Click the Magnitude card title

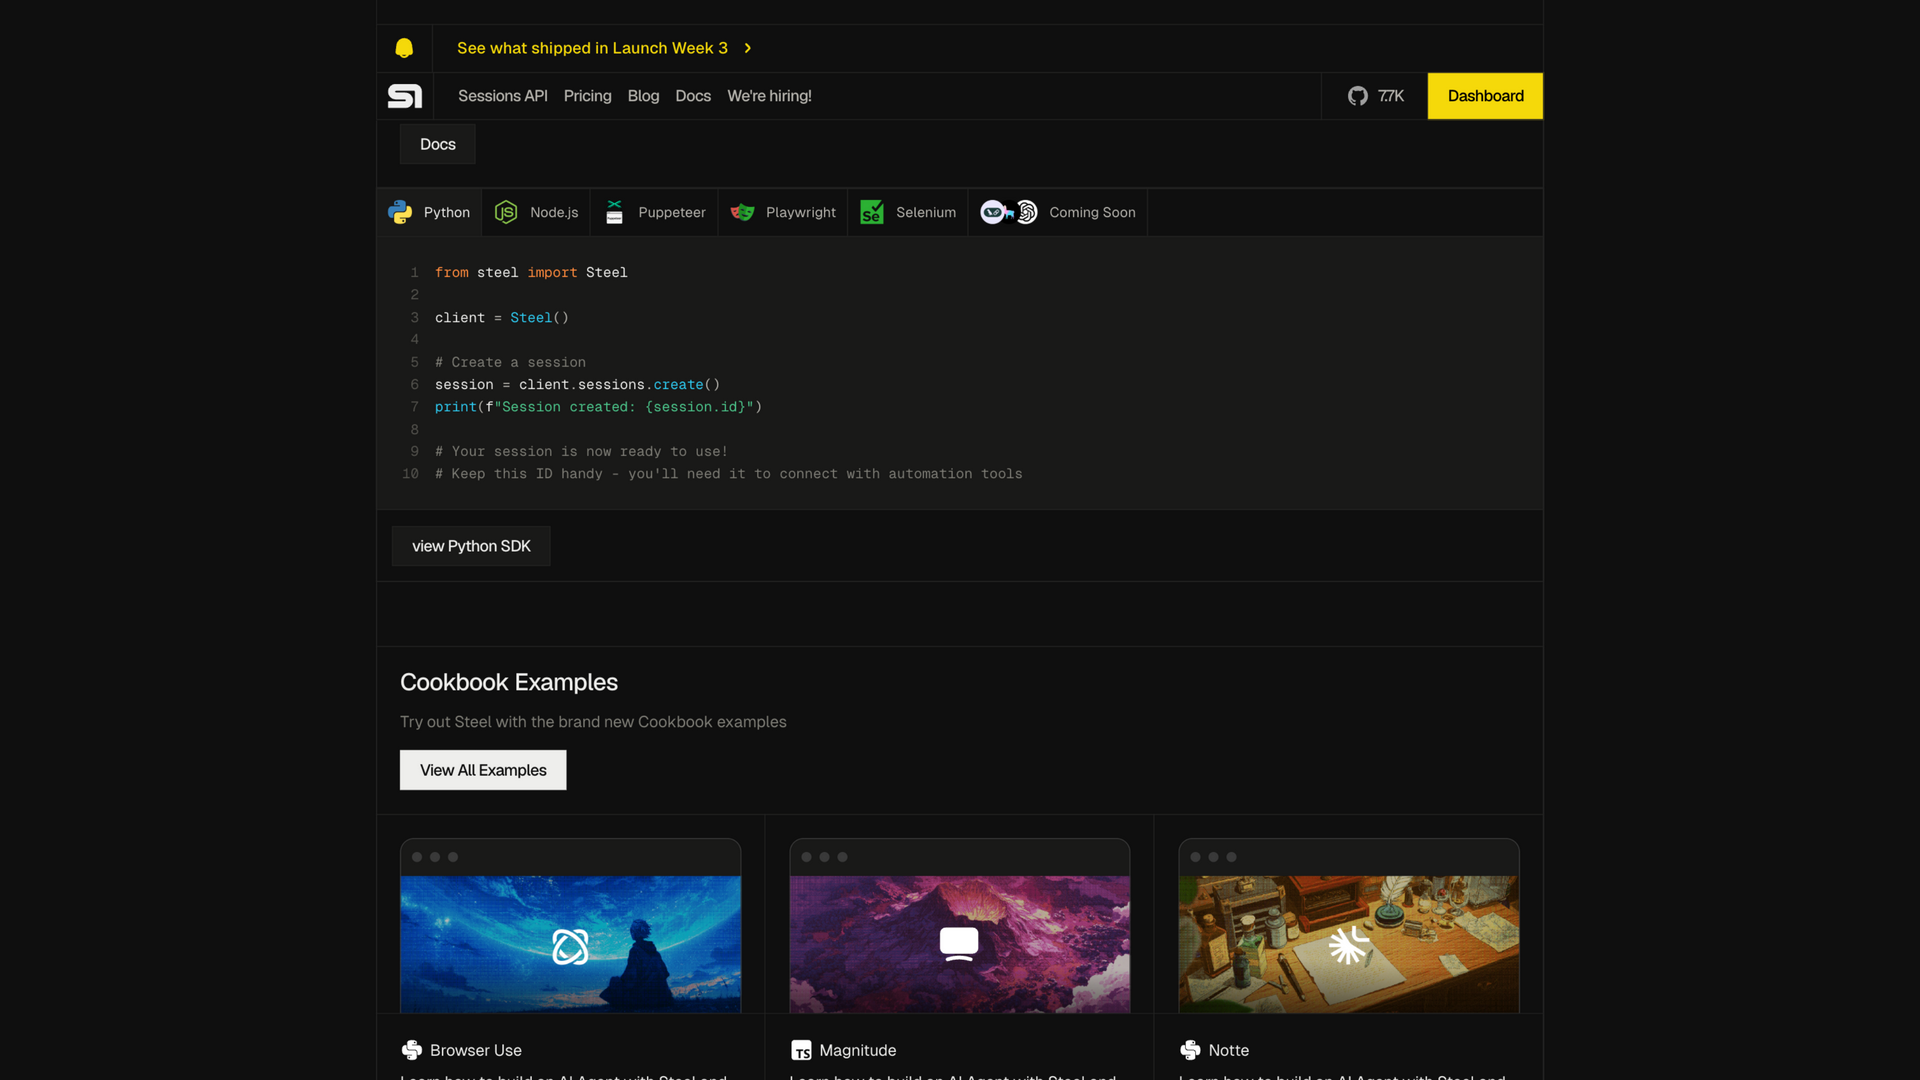tap(857, 1050)
